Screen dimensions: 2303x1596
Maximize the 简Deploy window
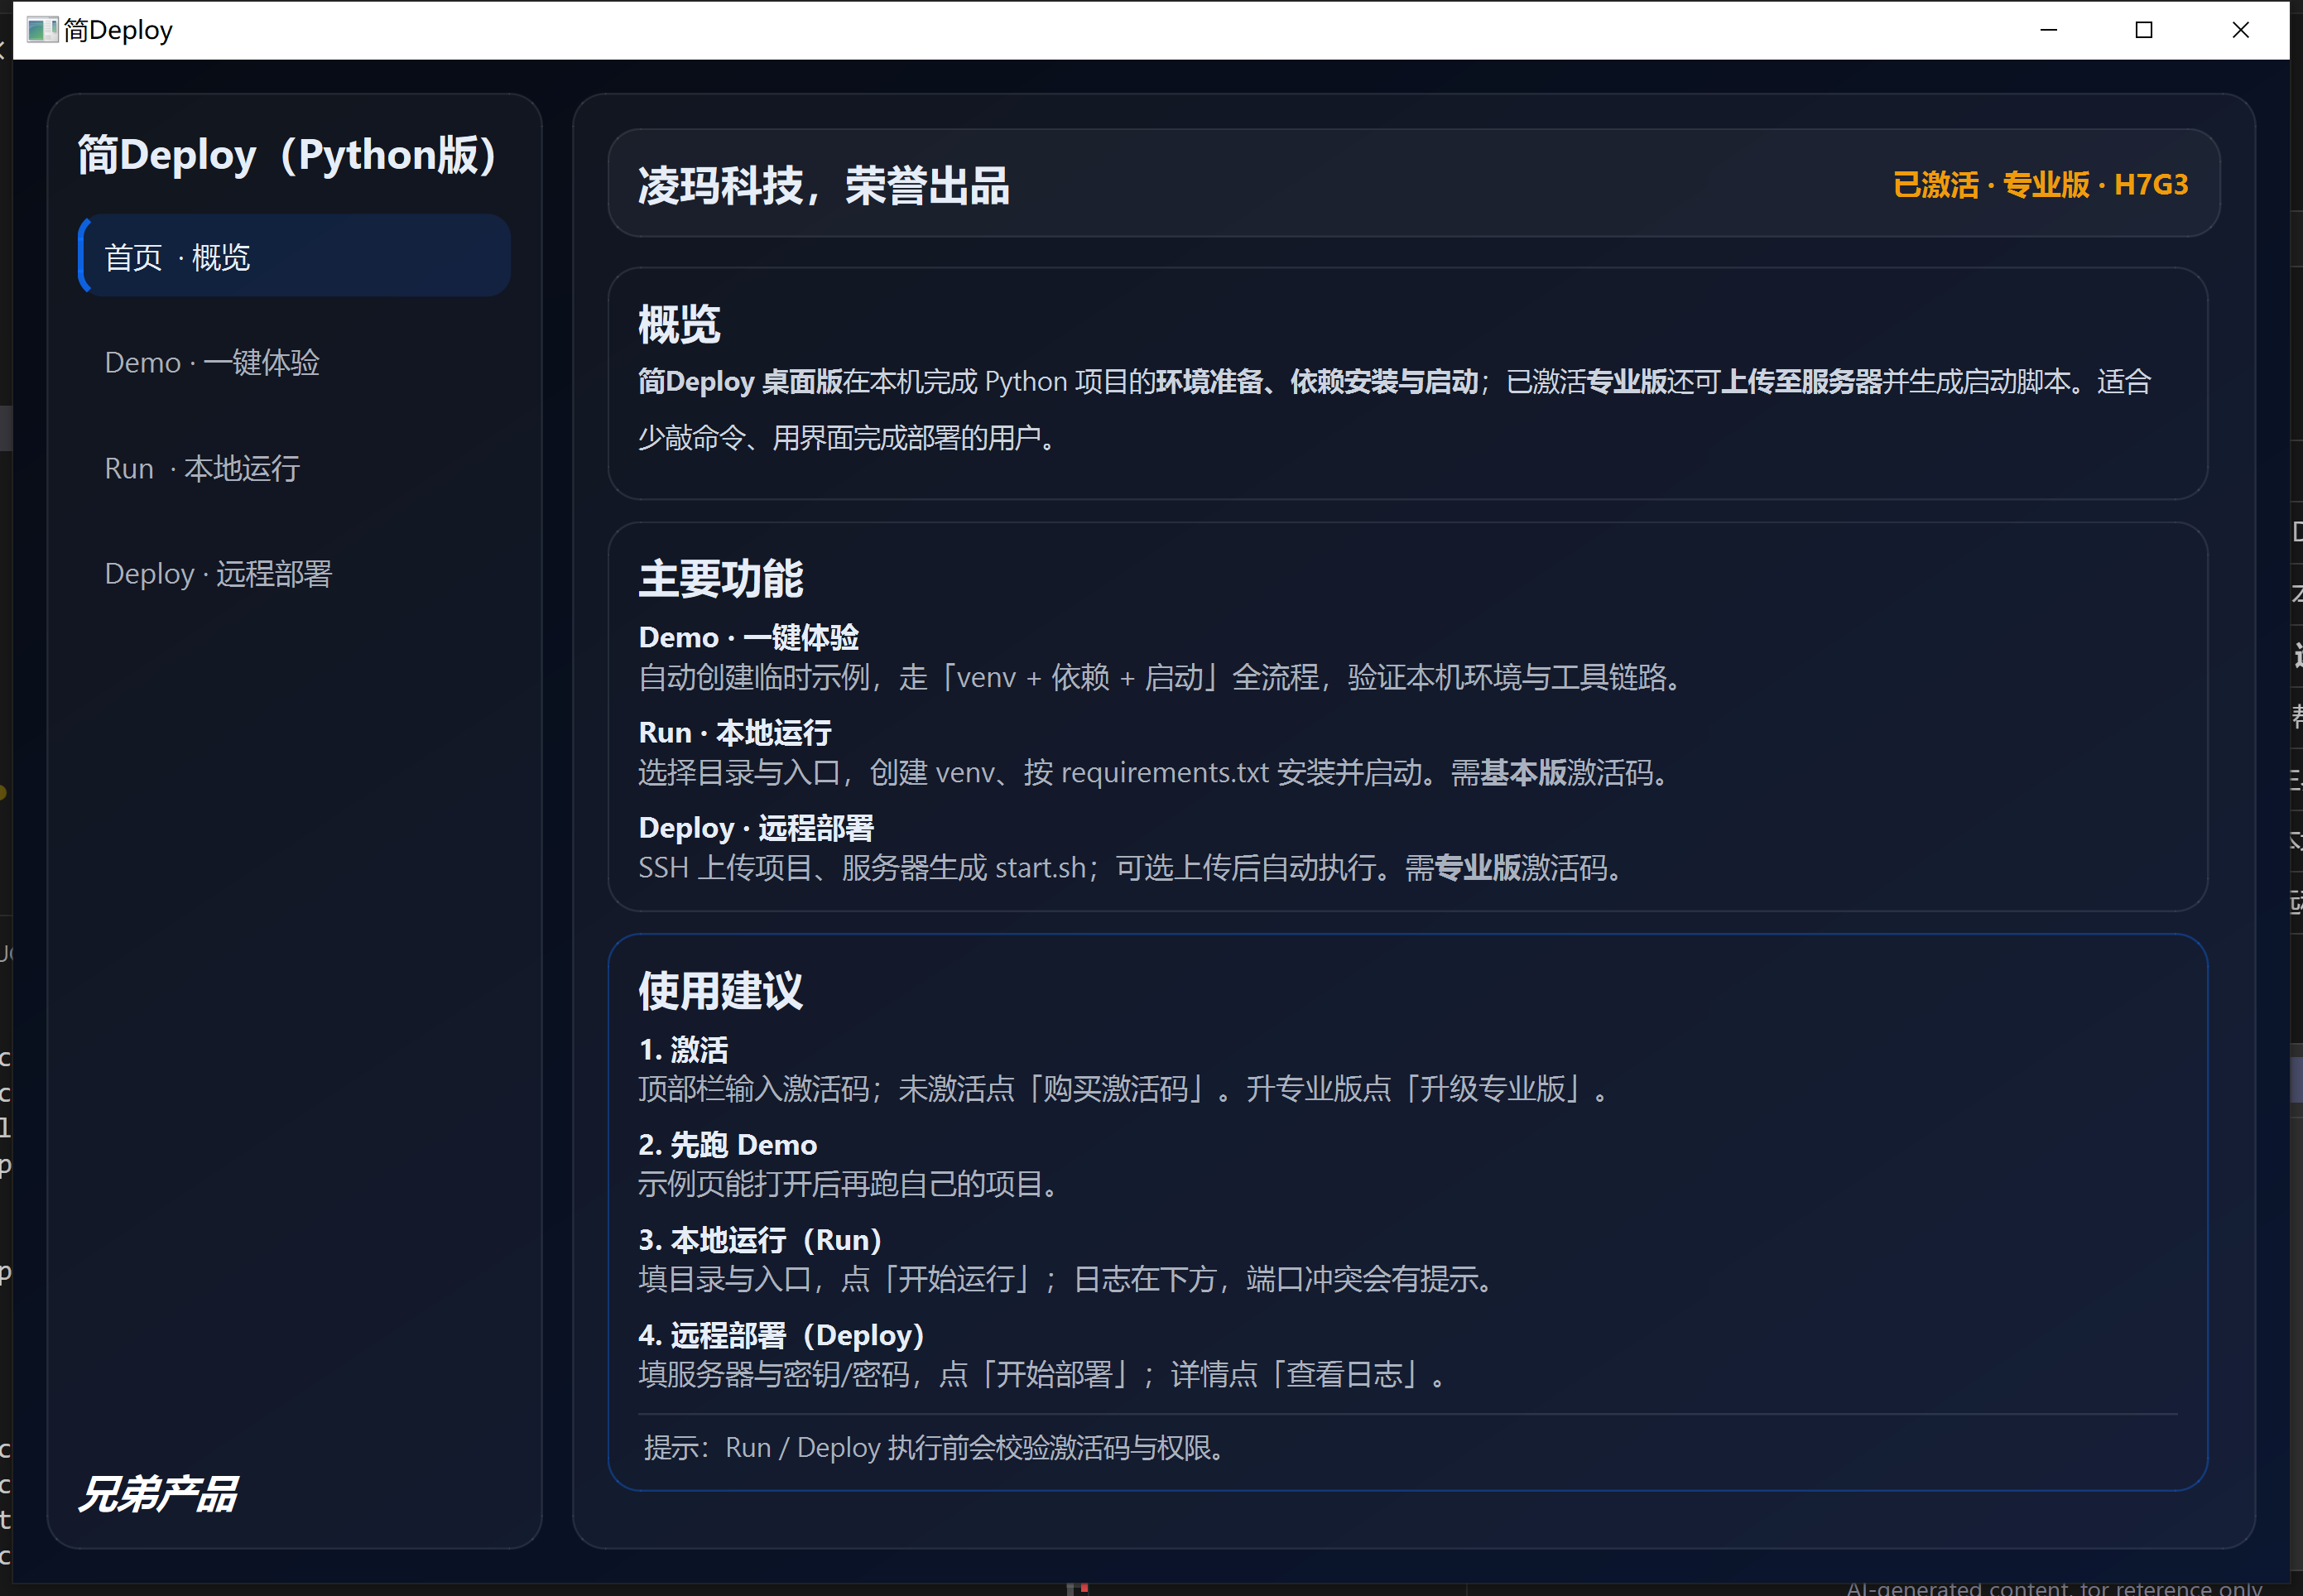point(2143,29)
